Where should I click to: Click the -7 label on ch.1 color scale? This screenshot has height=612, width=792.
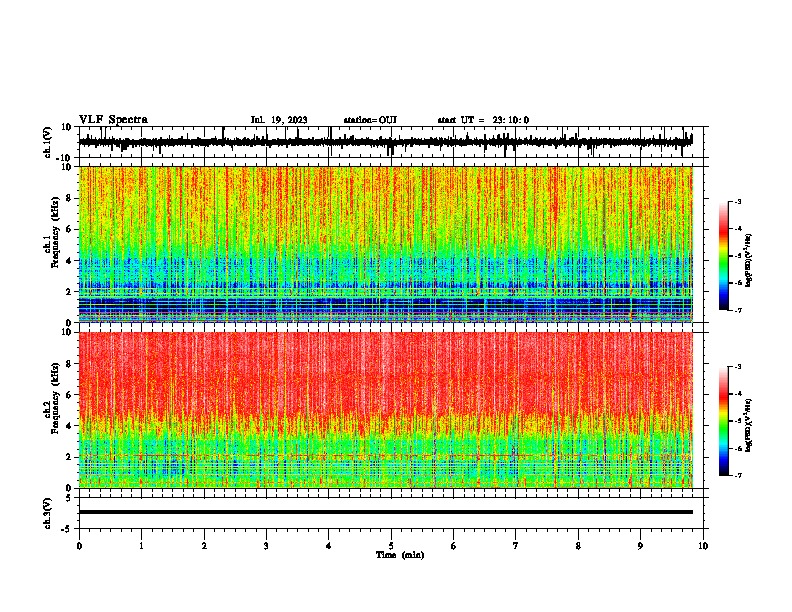point(737,310)
